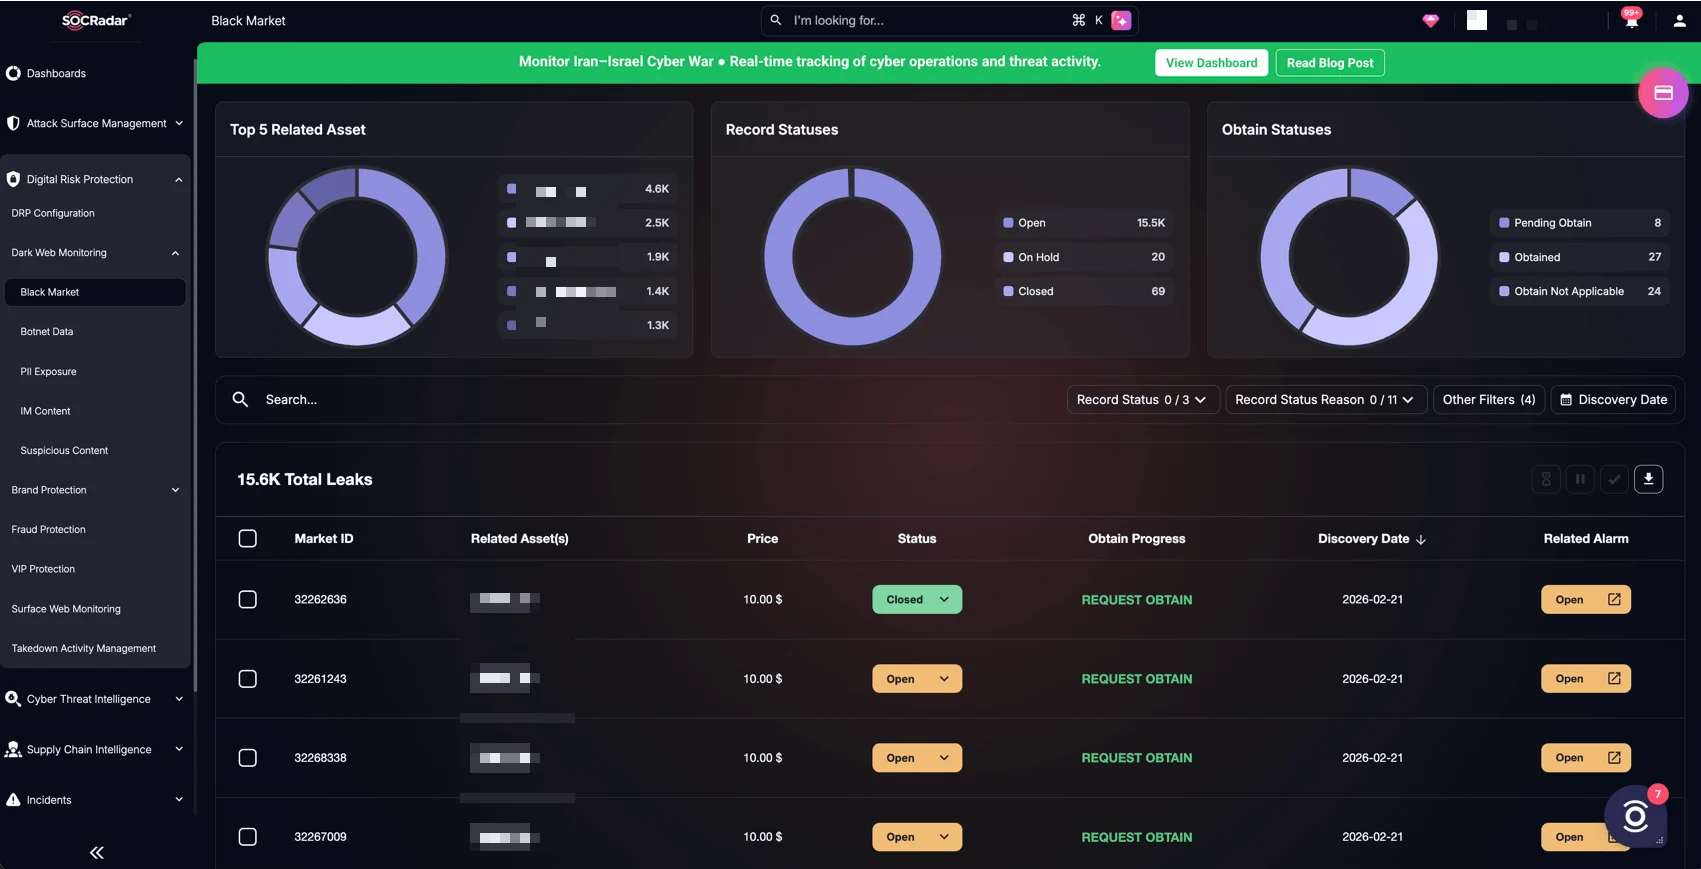Image resolution: width=1701 pixels, height=869 pixels.
Task: Open the Record Status Reason dropdown
Action: pyautogui.click(x=1325, y=400)
